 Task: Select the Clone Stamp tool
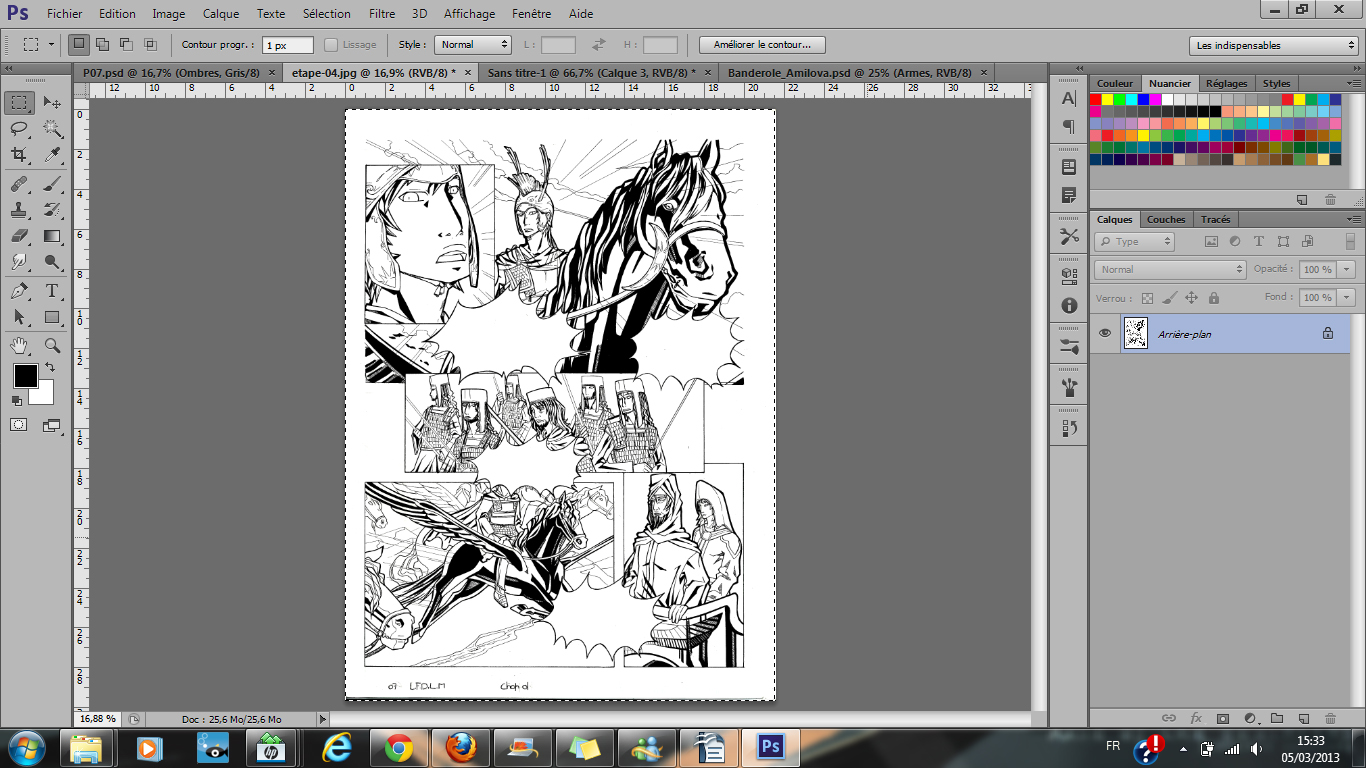click(x=19, y=210)
